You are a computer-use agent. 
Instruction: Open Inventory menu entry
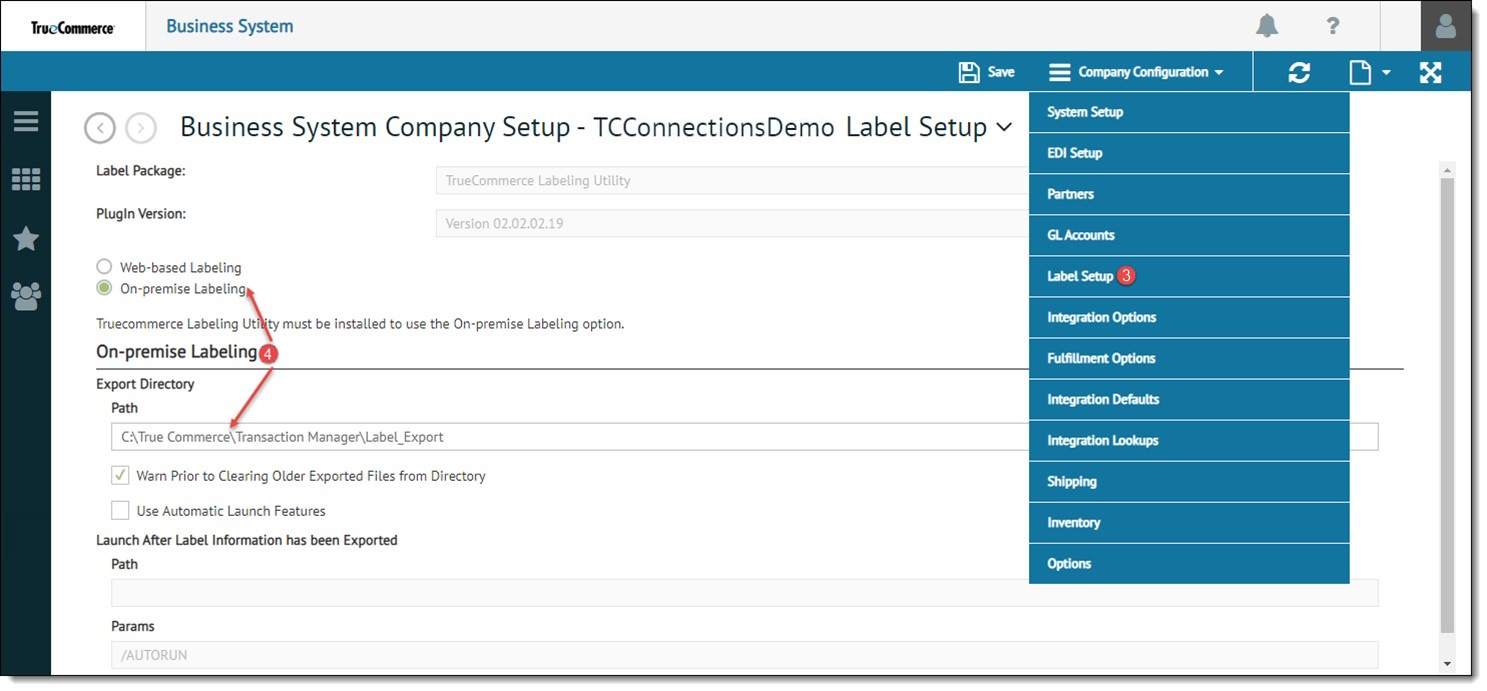[x=1189, y=522]
